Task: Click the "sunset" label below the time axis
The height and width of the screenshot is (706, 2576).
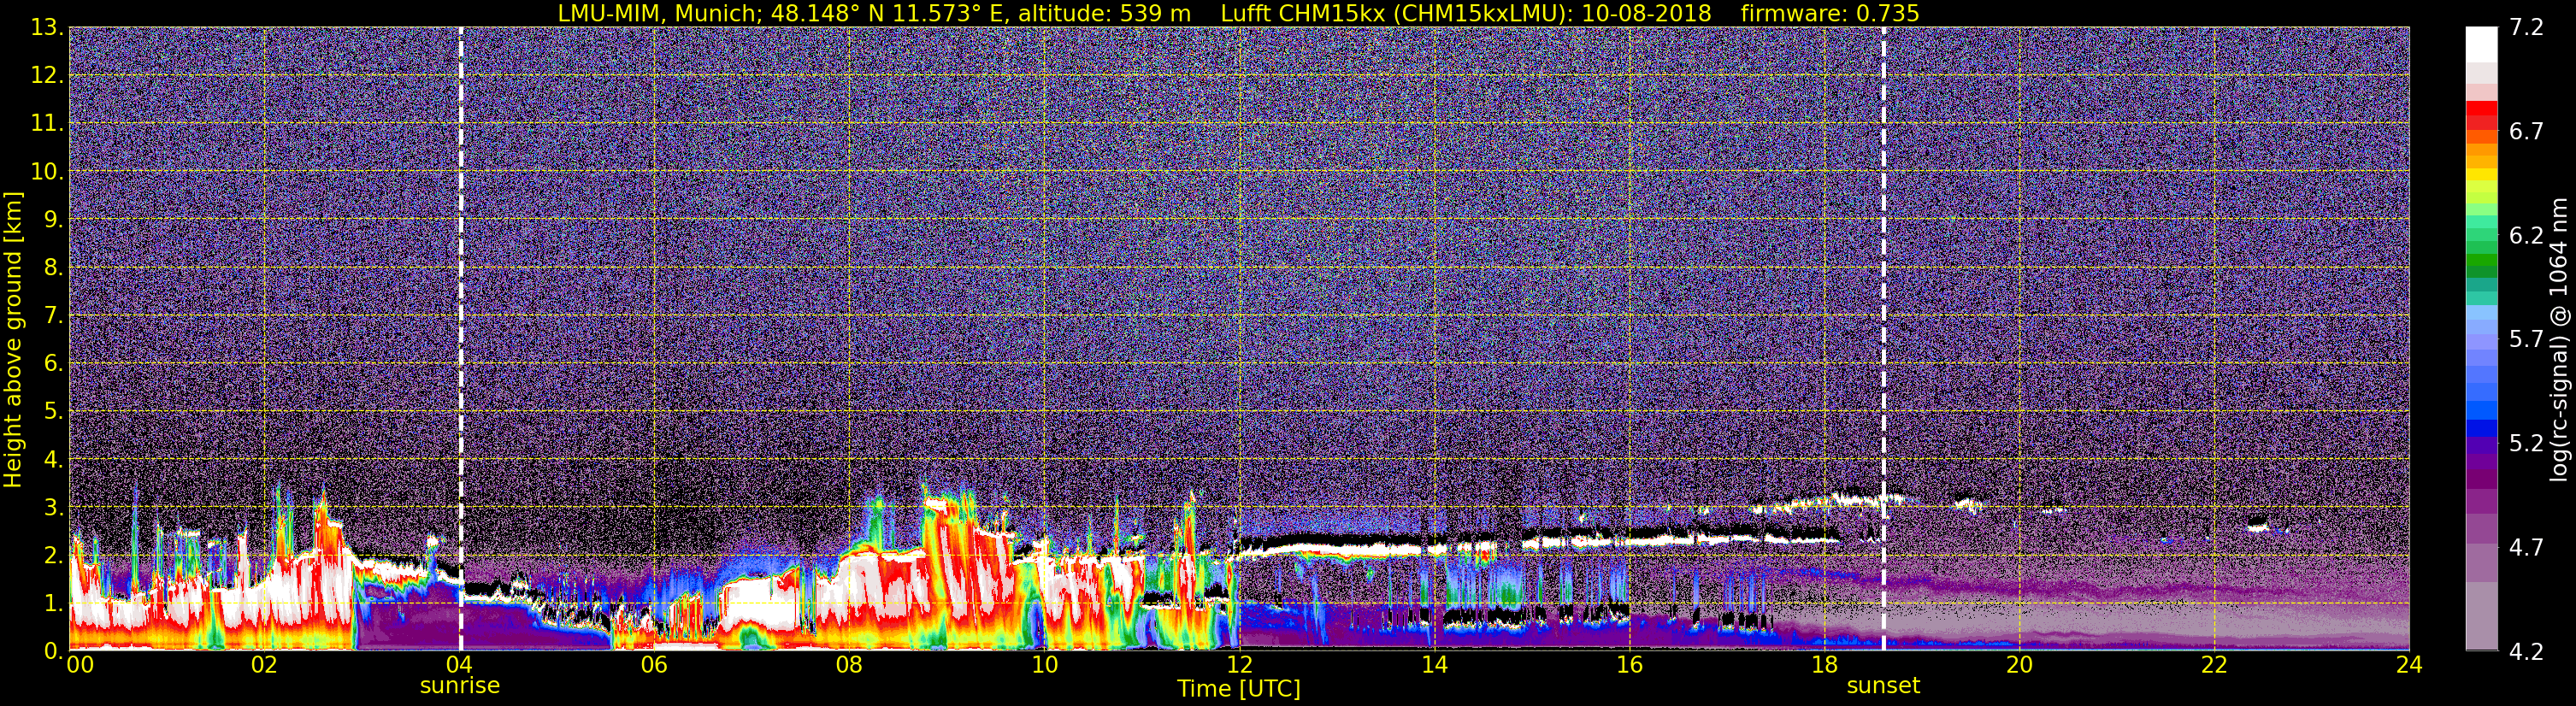Action: tap(1883, 686)
